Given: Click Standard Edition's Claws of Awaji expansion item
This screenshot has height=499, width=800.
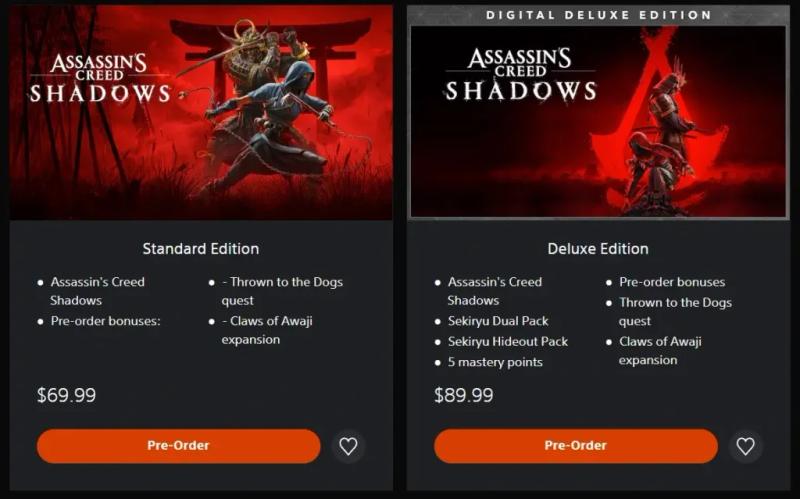Looking at the screenshot, I should point(267,330).
